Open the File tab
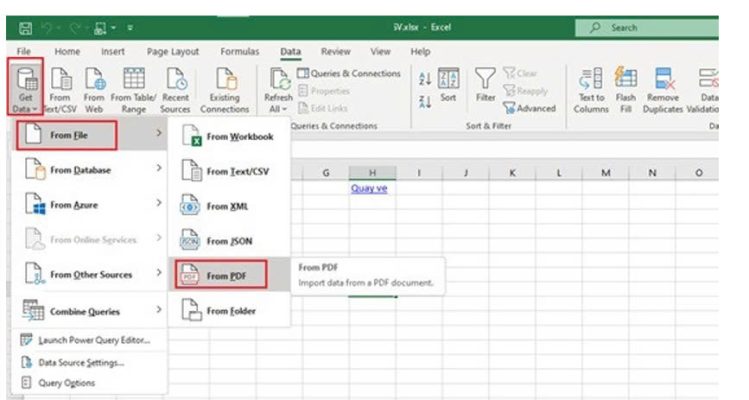The height and width of the screenshot is (400, 749). click(x=24, y=52)
